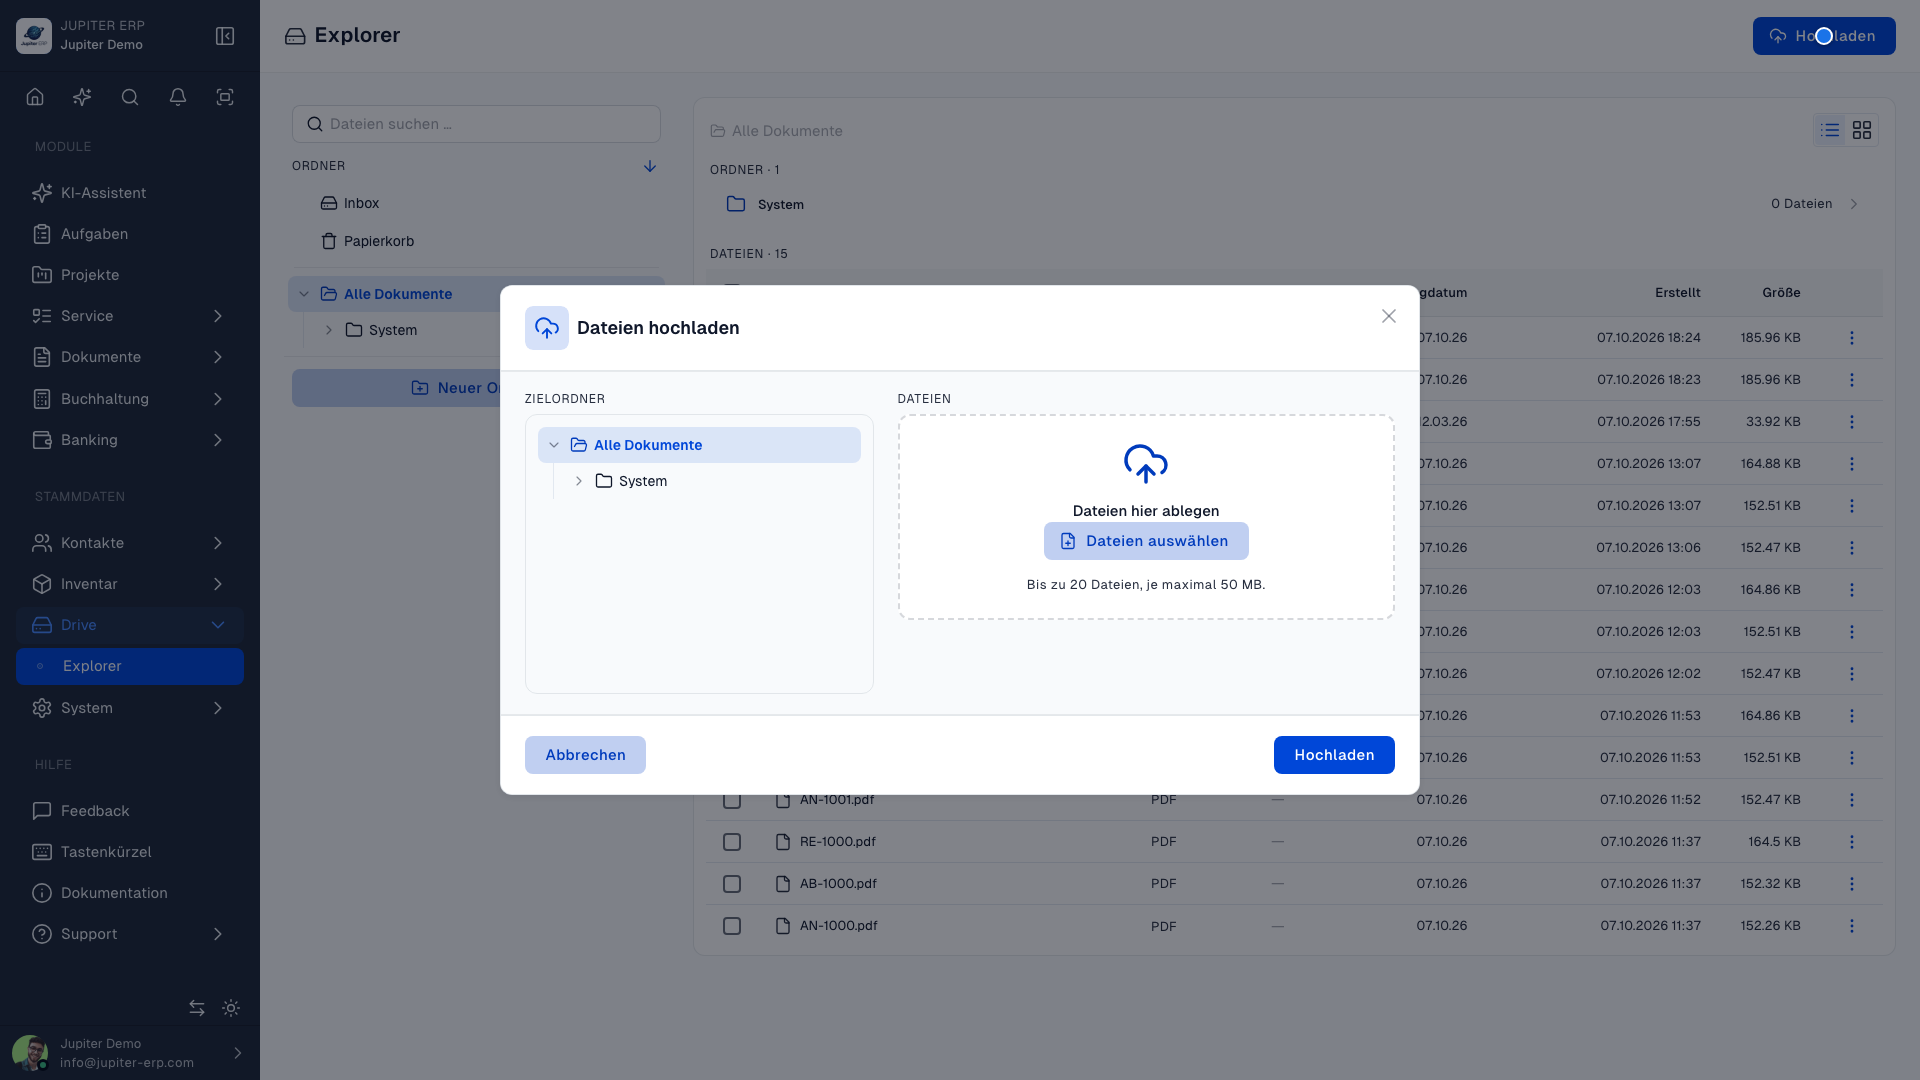Expand the Buchhaltung module menu
Screen dimensions: 1920x1080
point(130,399)
